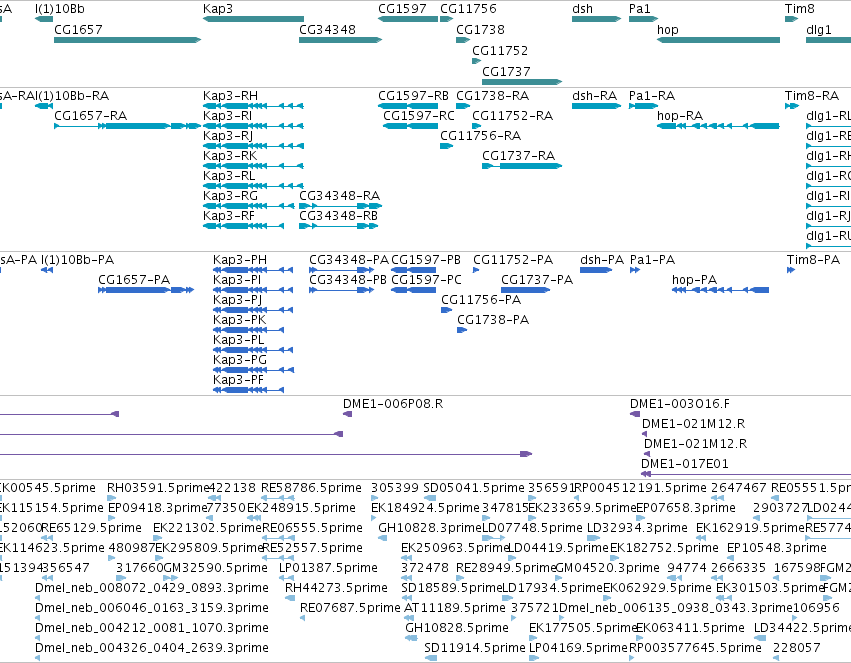Click transcript Kap3-RF
This screenshot has height=663, width=851.
point(228,216)
